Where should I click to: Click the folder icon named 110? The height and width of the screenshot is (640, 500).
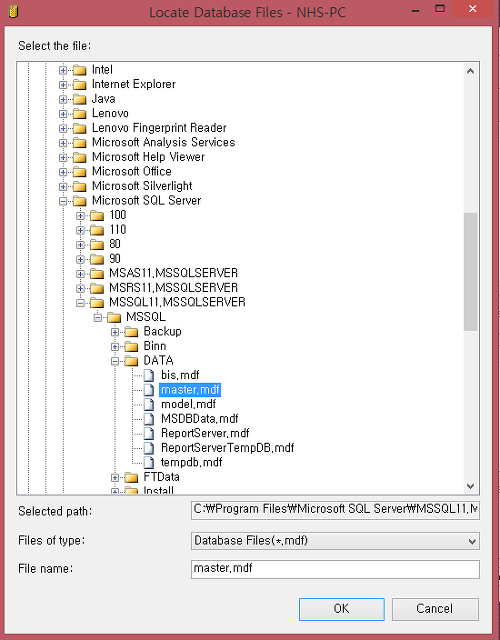[x=97, y=230]
